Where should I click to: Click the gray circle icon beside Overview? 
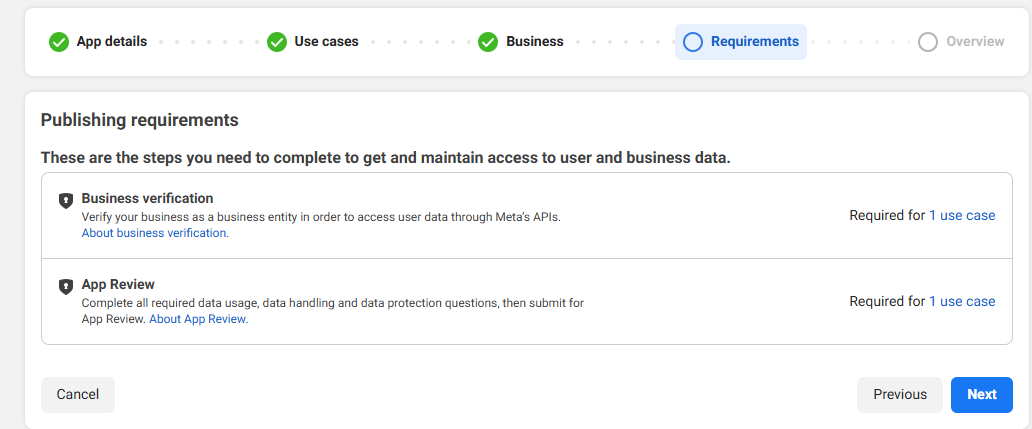pos(928,42)
